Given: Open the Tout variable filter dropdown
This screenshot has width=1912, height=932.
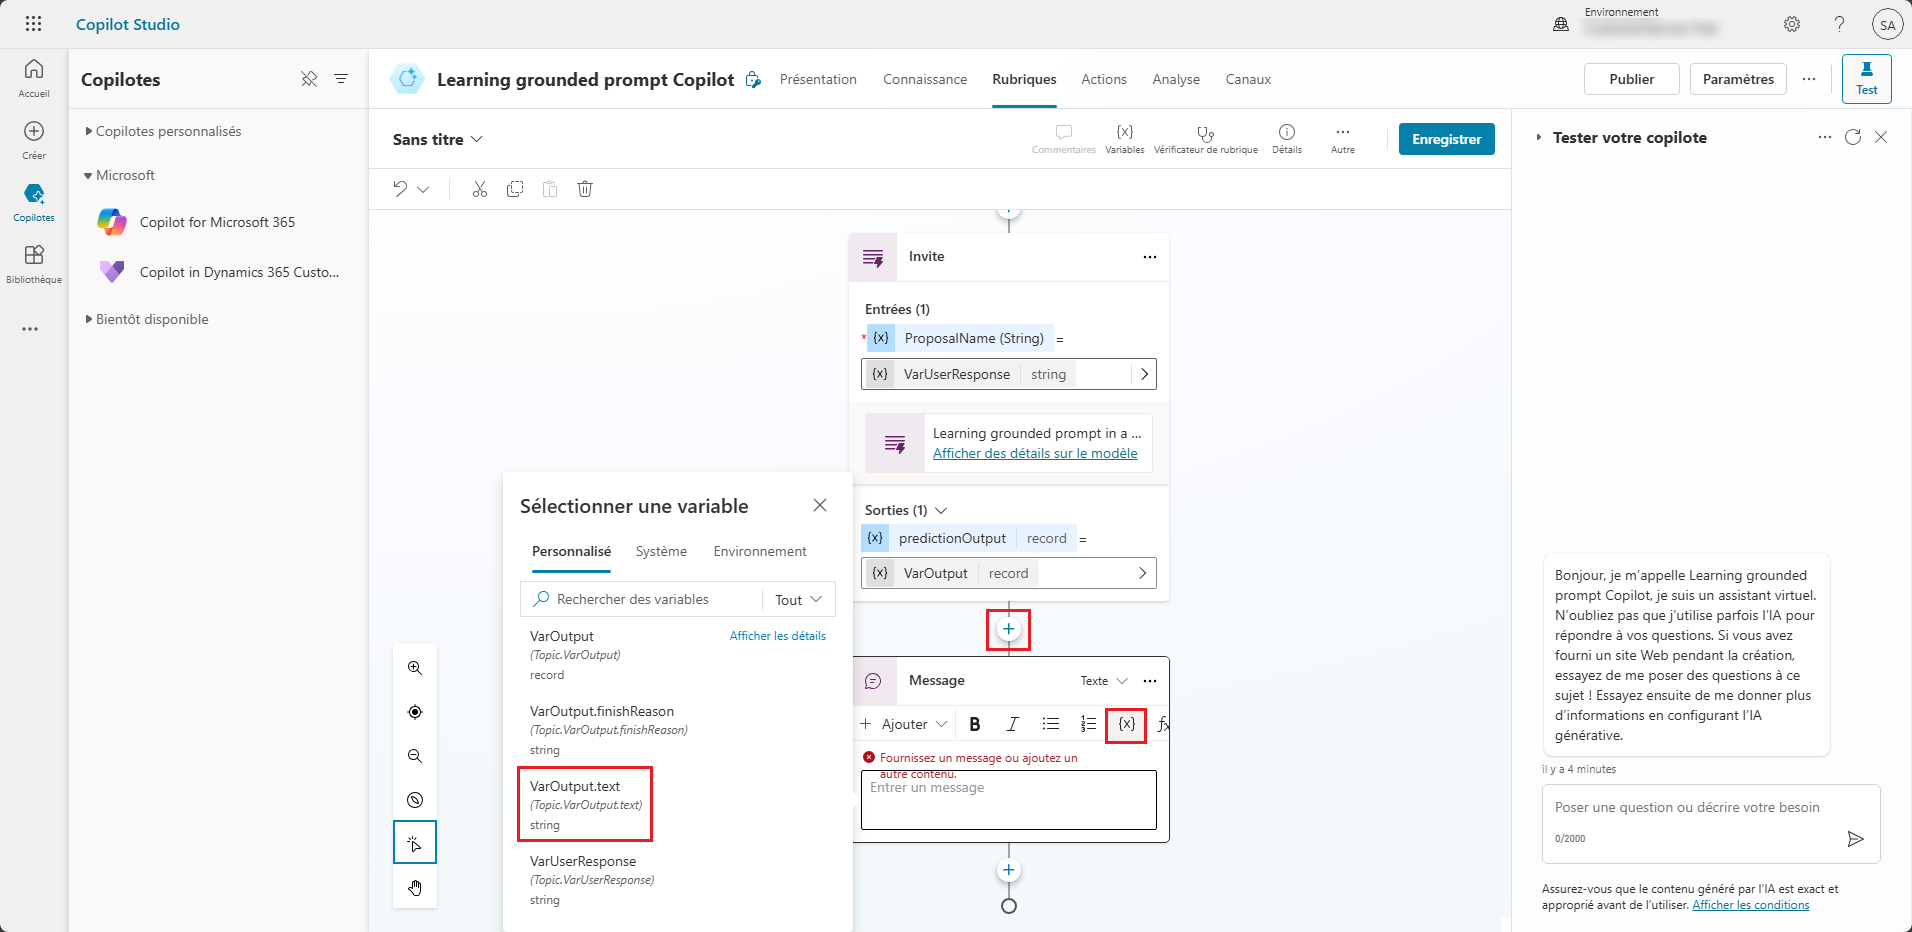Looking at the screenshot, I should [799, 599].
